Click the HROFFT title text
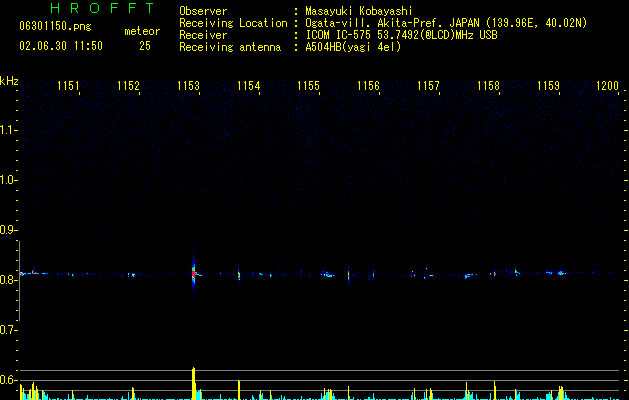The width and height of the screenshot is (629, 400). coord(103,8)
